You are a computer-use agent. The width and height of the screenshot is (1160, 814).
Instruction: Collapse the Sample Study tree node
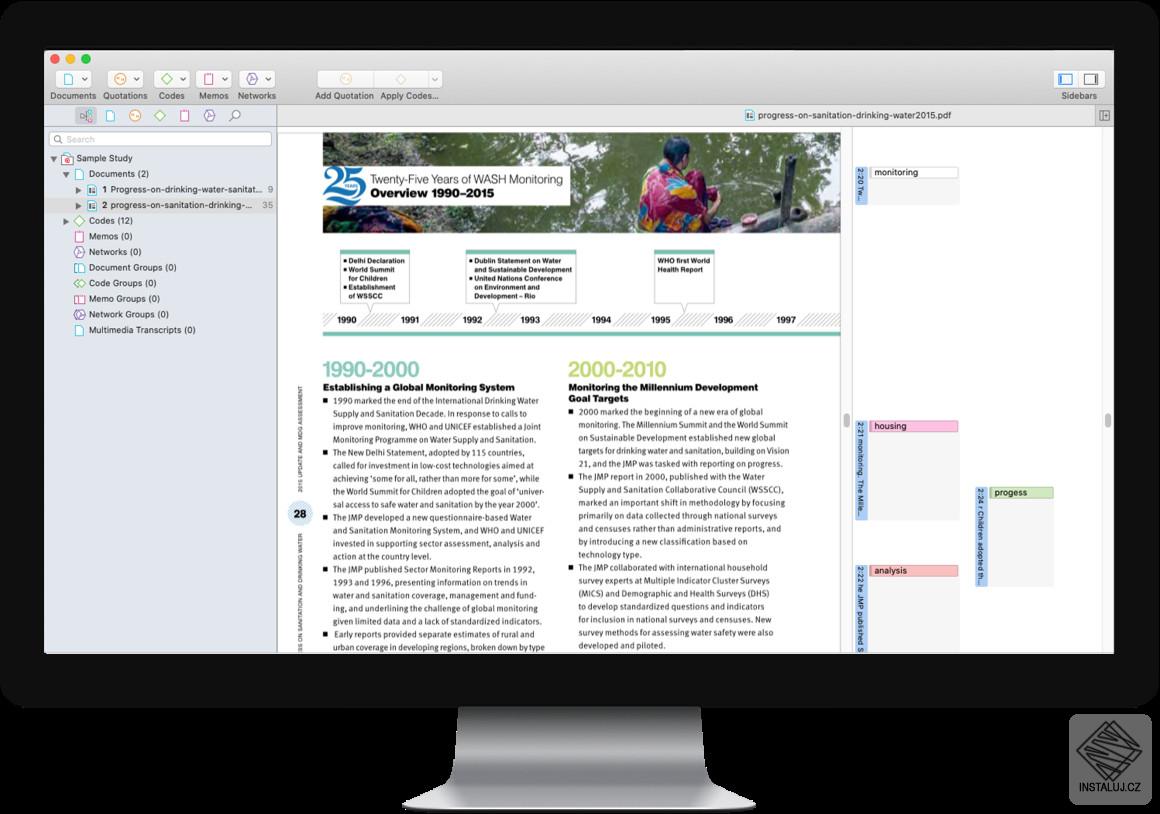click(54, 159)
